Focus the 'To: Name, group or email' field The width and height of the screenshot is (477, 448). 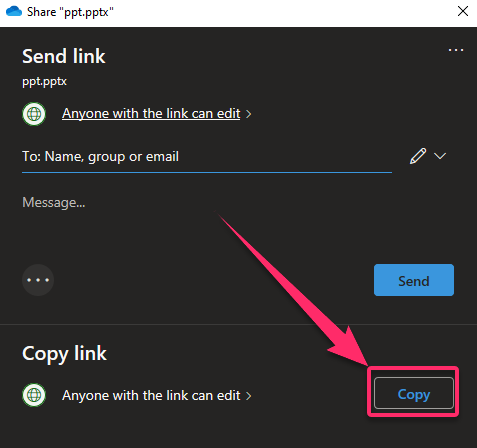[x=207, y=157]
